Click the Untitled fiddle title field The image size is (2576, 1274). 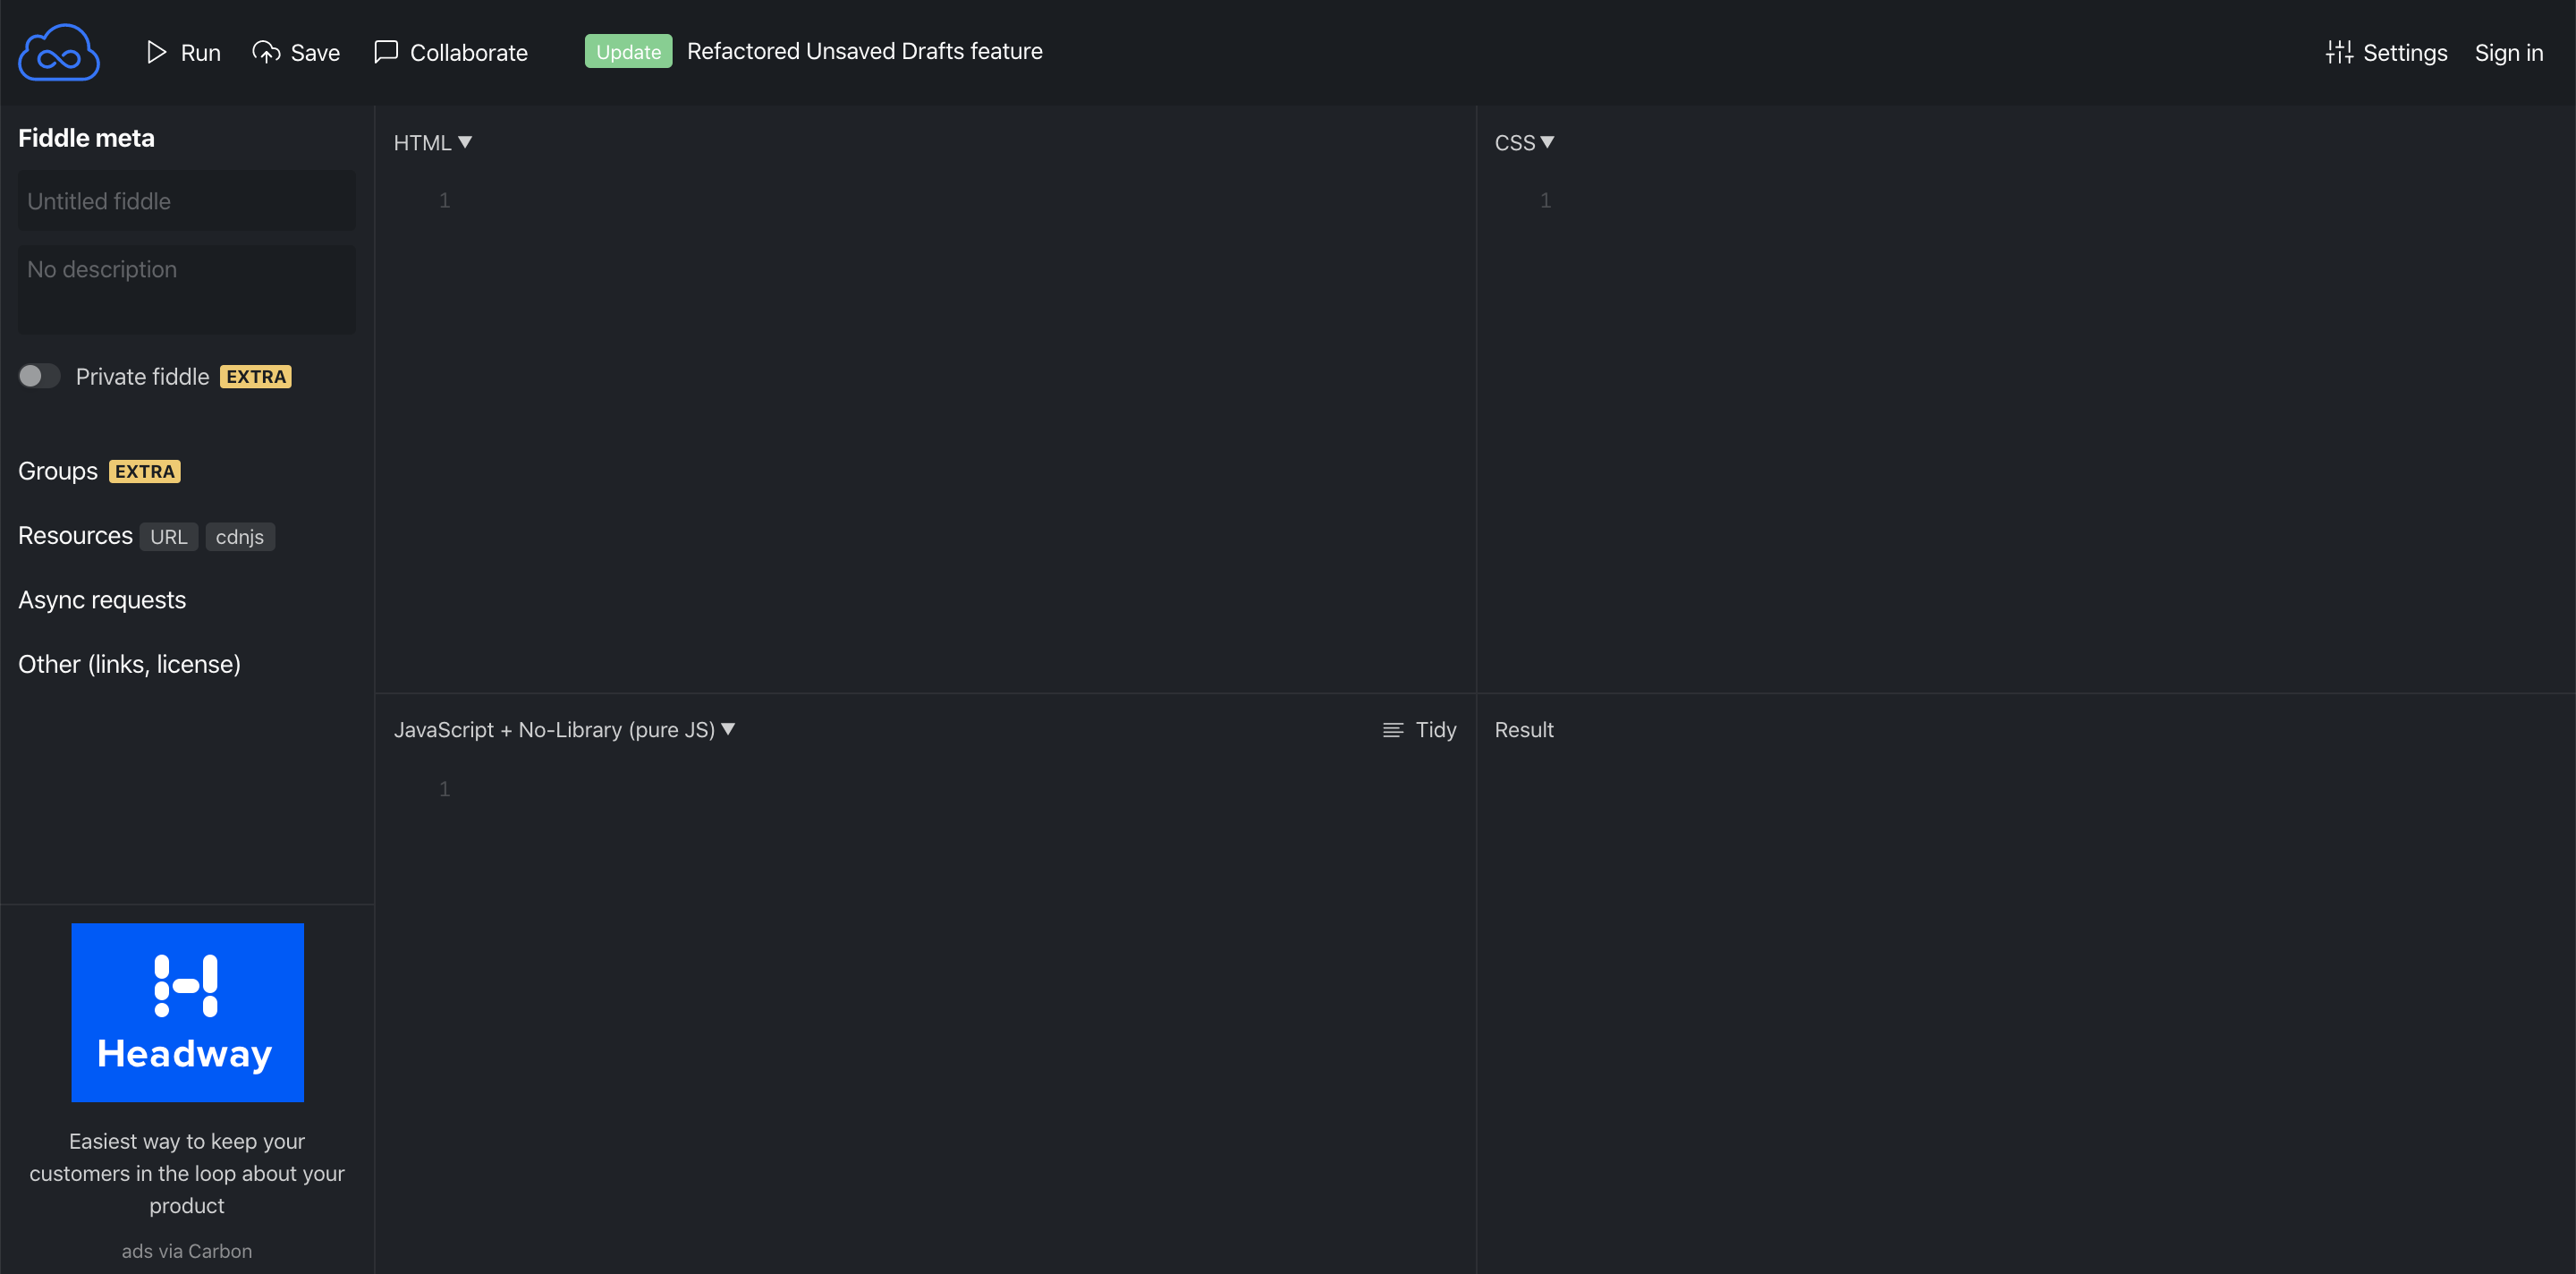pyautogui.click(x=186, y=201)
